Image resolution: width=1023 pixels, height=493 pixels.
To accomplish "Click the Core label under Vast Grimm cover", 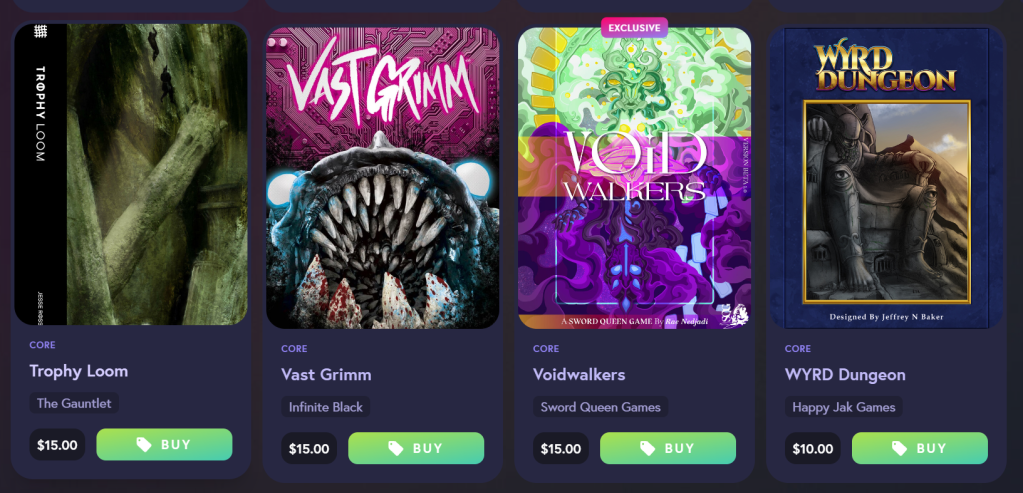I will [x=294, y=349].
